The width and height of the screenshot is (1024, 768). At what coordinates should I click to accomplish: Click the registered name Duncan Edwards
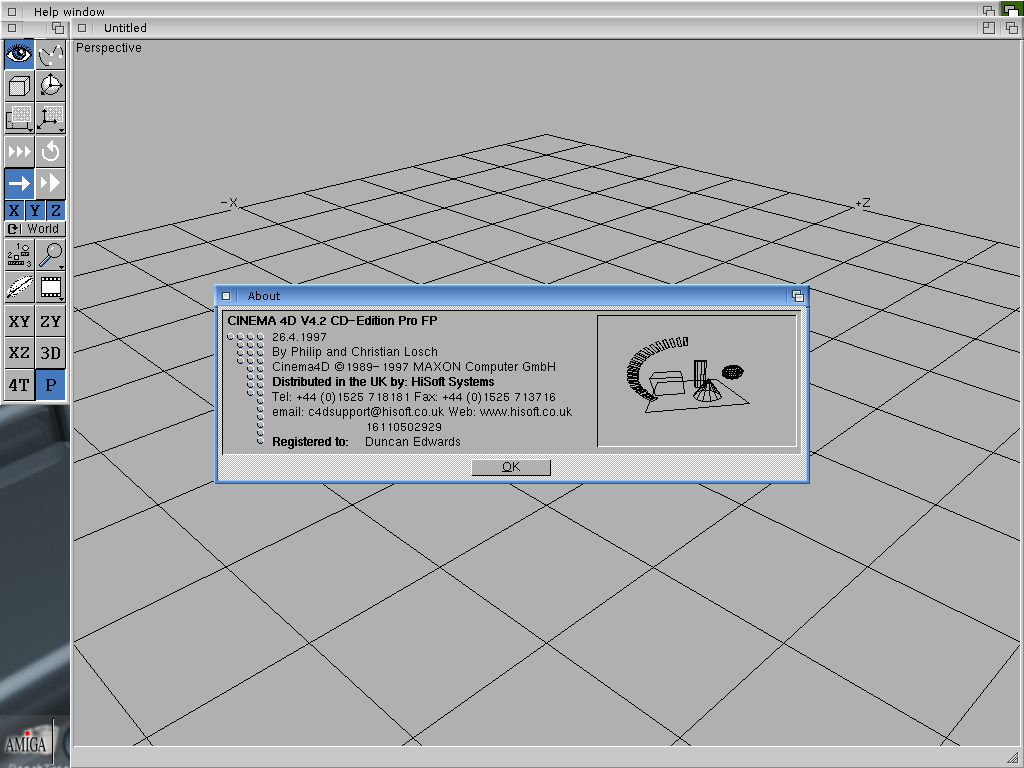click(x=413, y=442)
